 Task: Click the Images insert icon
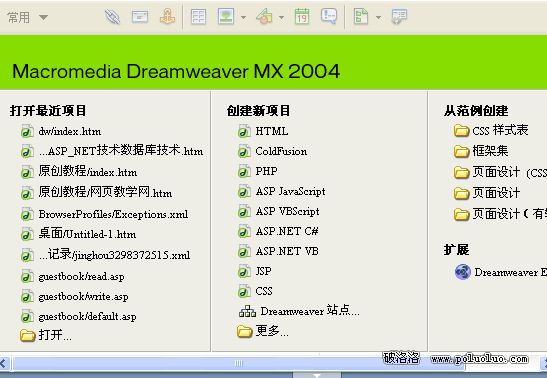click(226, 16)
